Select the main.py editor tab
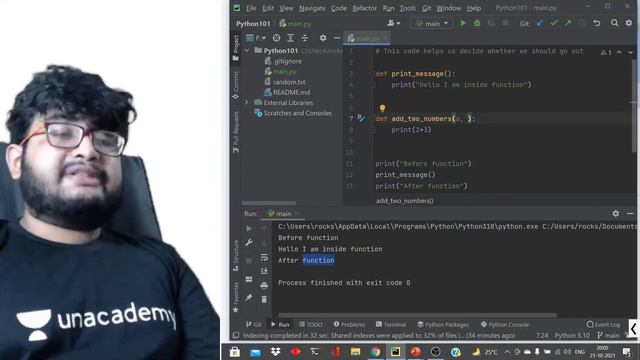640x360 pixels. pyautogui.click(x=367, y=38)
